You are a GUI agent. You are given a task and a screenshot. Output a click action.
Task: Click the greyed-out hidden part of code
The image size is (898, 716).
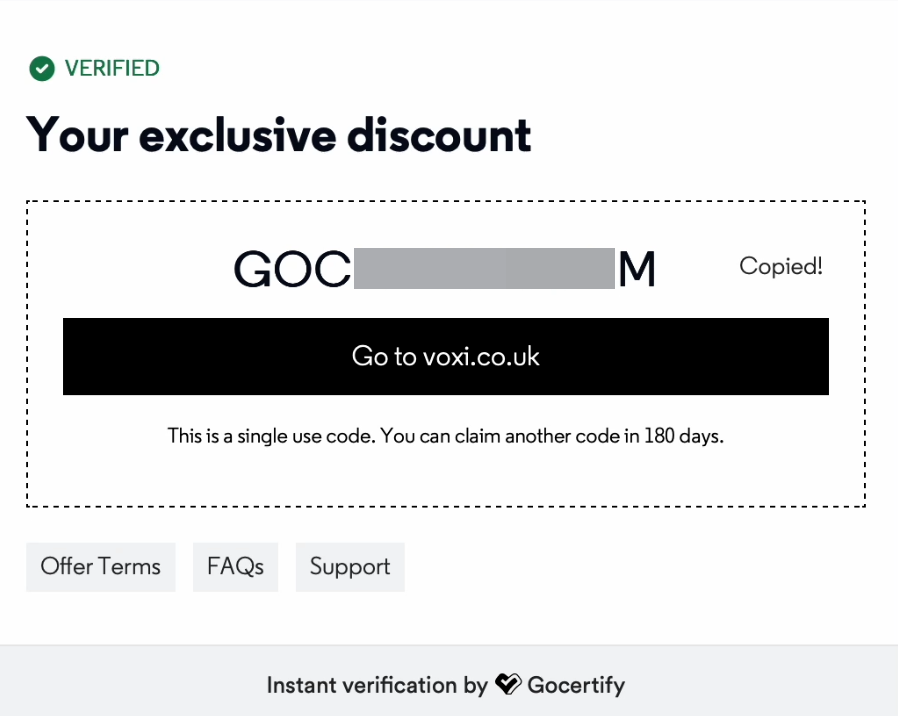484,269
